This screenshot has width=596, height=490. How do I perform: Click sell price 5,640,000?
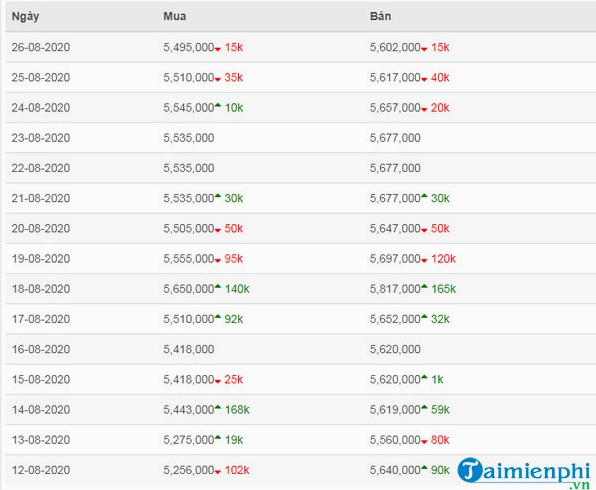(395, 470)
